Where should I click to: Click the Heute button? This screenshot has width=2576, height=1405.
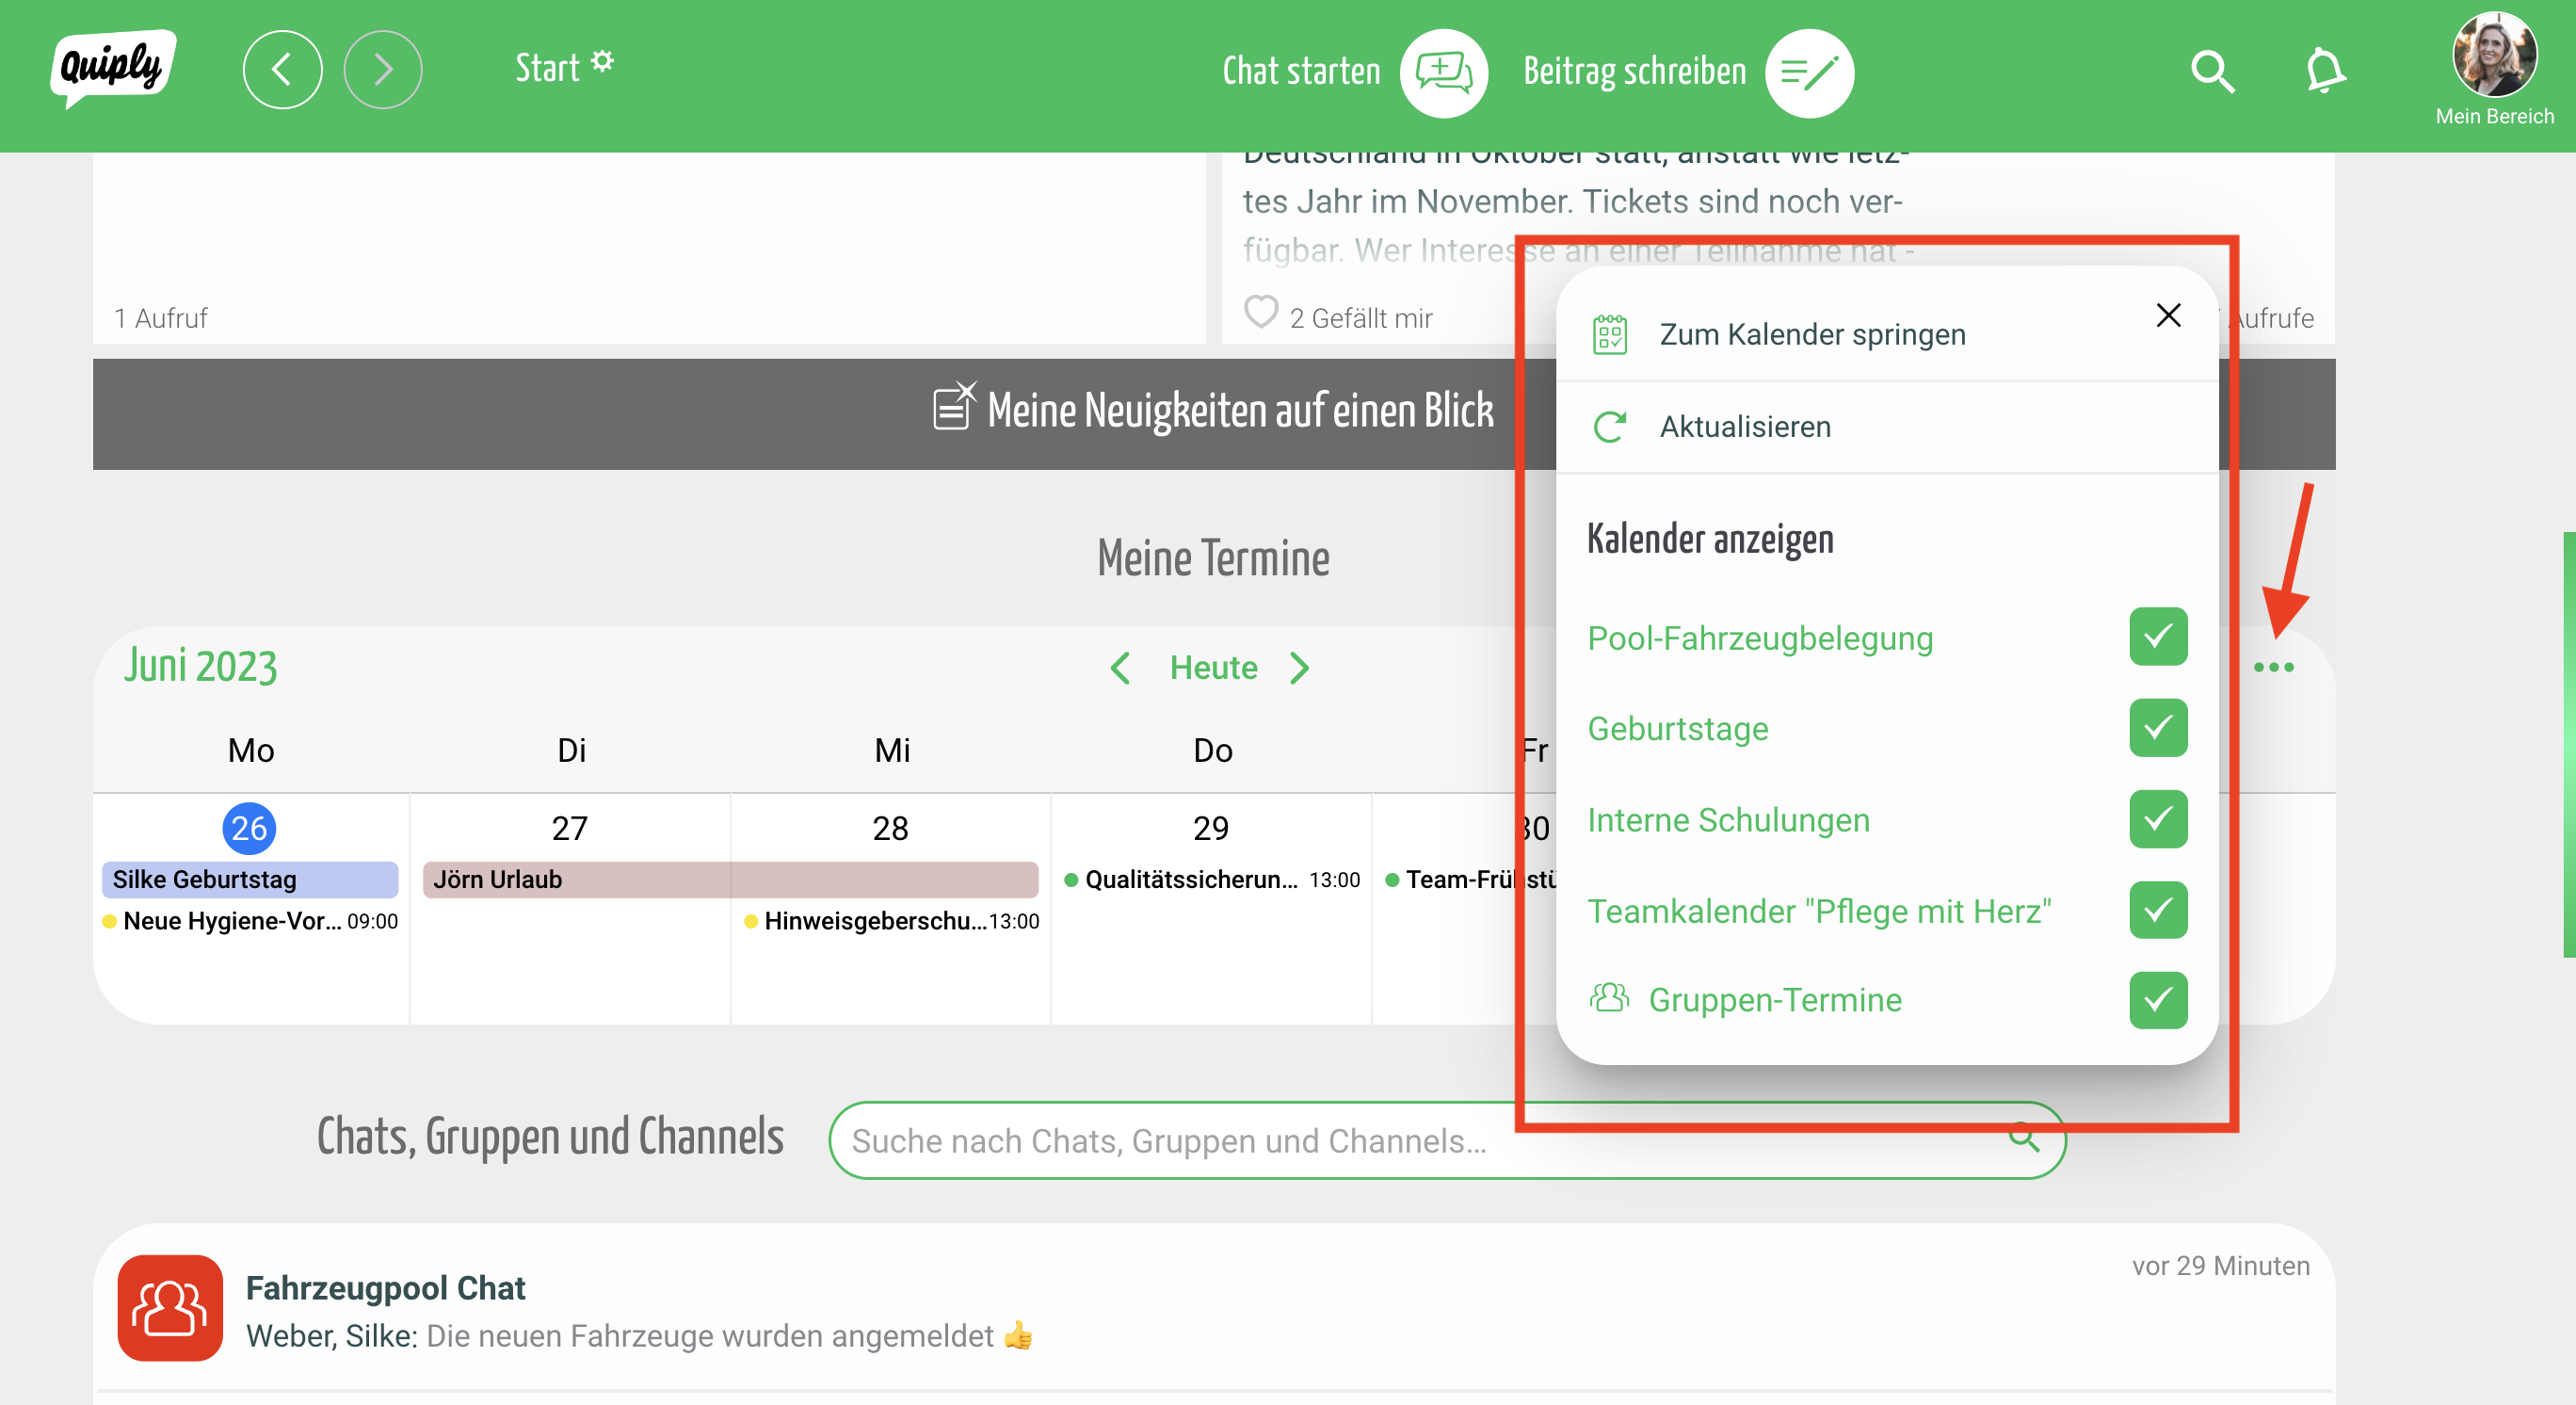coord(1213,668)
